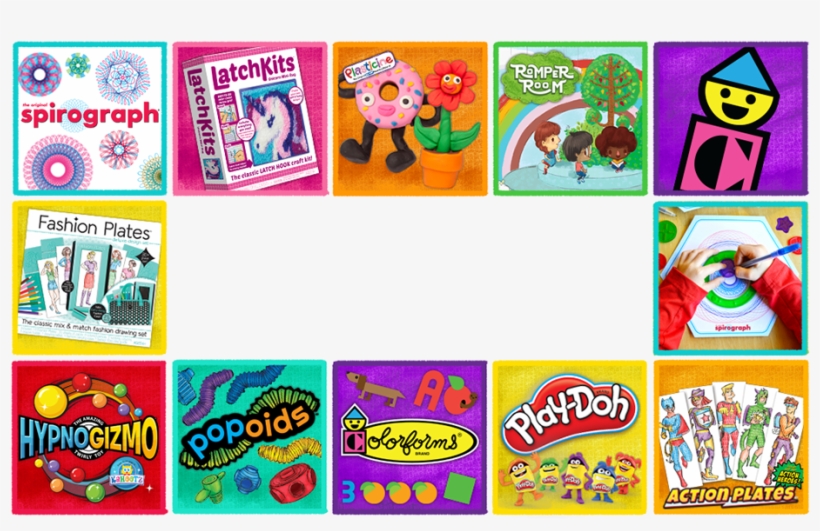Select the Spirograph drawing-in-action photo tile
820x531 pixels.
pos(731,278)
